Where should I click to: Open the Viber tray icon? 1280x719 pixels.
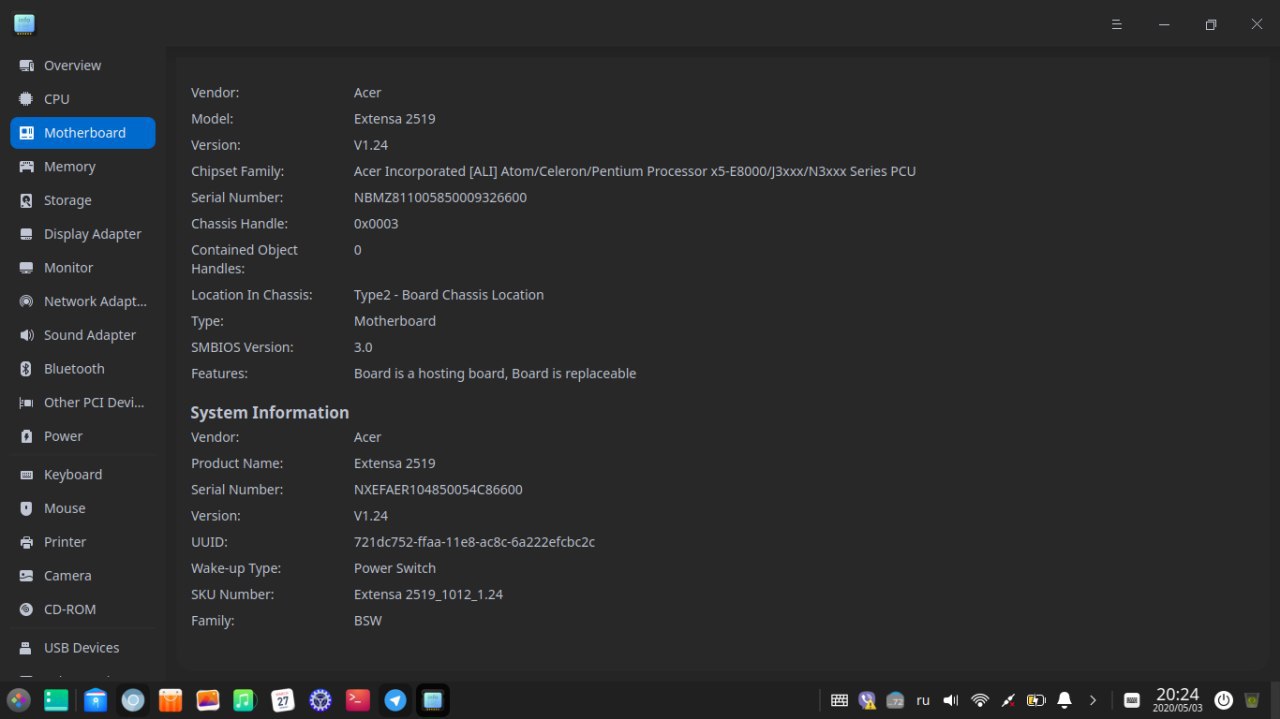(x=867, y=700)
